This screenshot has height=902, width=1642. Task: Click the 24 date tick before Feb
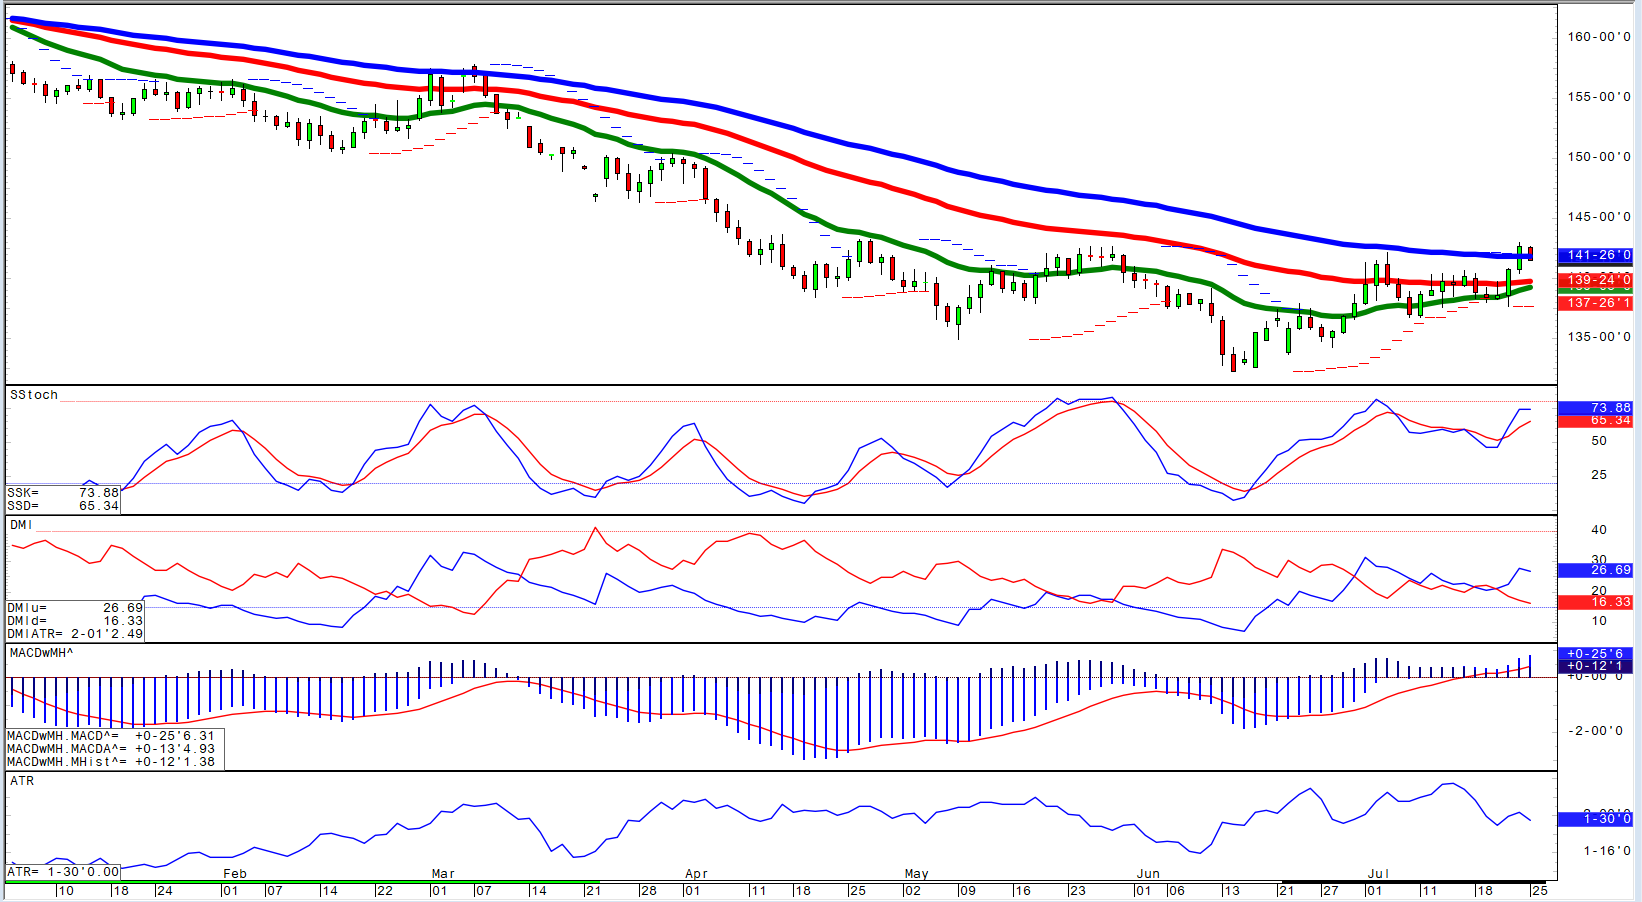pyautogui.click(x=164, y=890)
